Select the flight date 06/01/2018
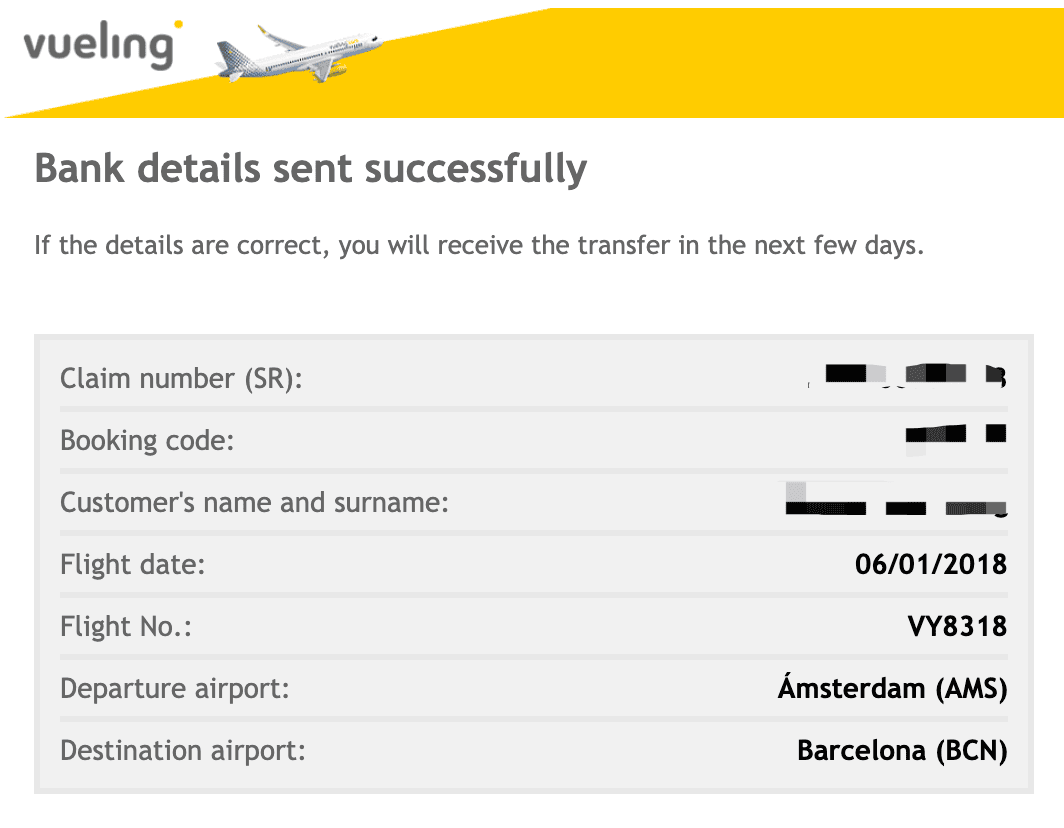Viewport: 1064px width, 828px height. [931, 565]
